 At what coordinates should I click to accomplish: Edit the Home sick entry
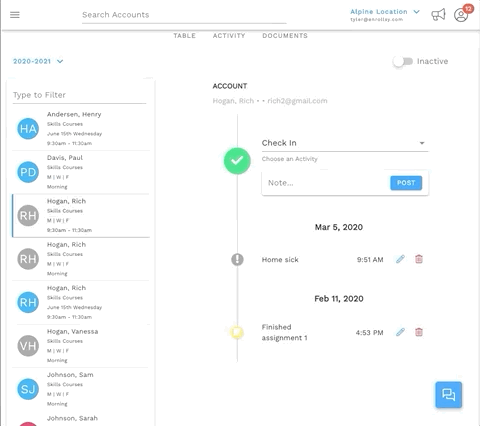[x=400, y=259]
